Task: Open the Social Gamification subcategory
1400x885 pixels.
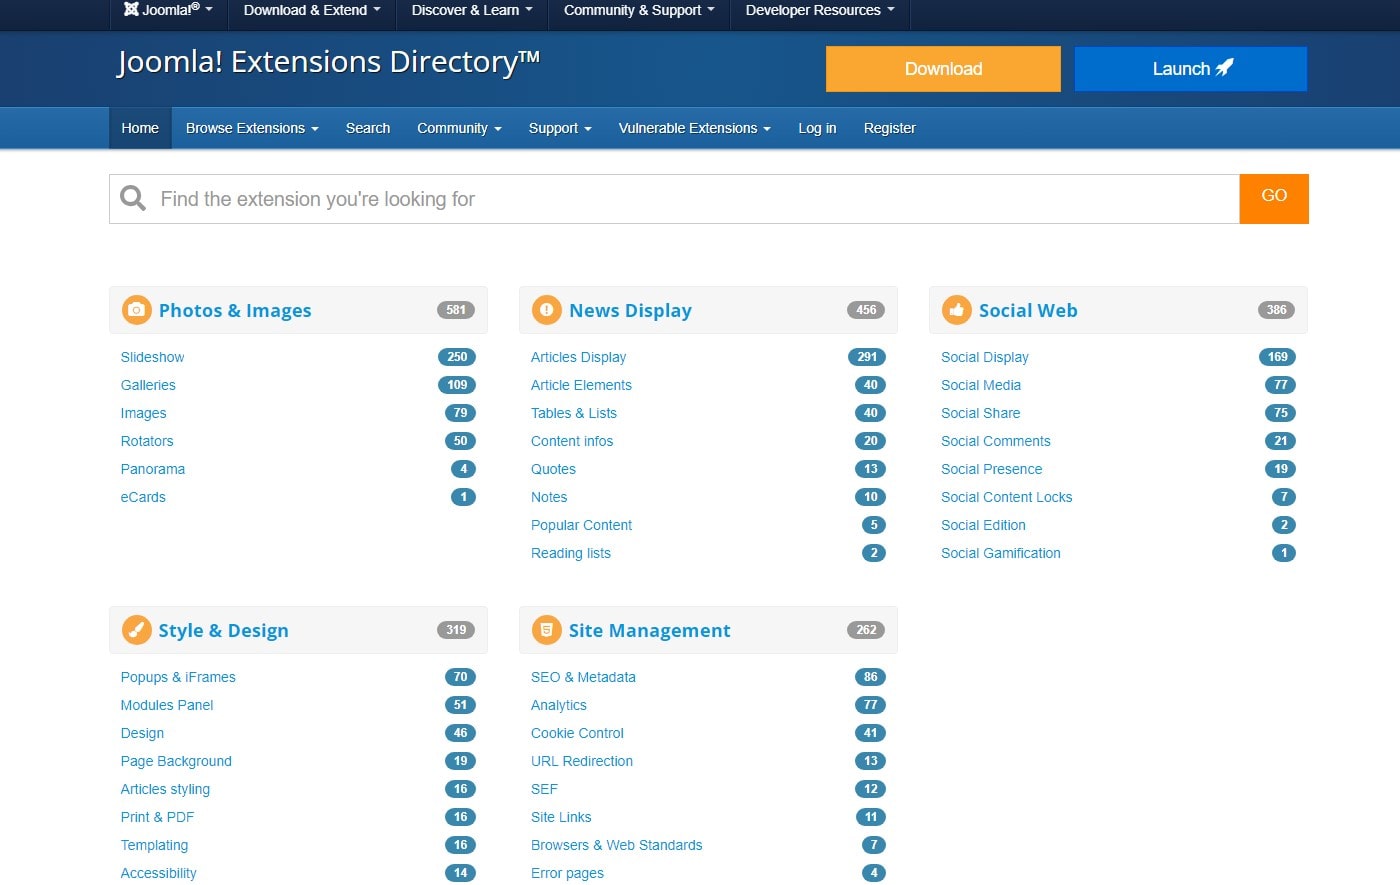Action: (x=1001, y=553)
